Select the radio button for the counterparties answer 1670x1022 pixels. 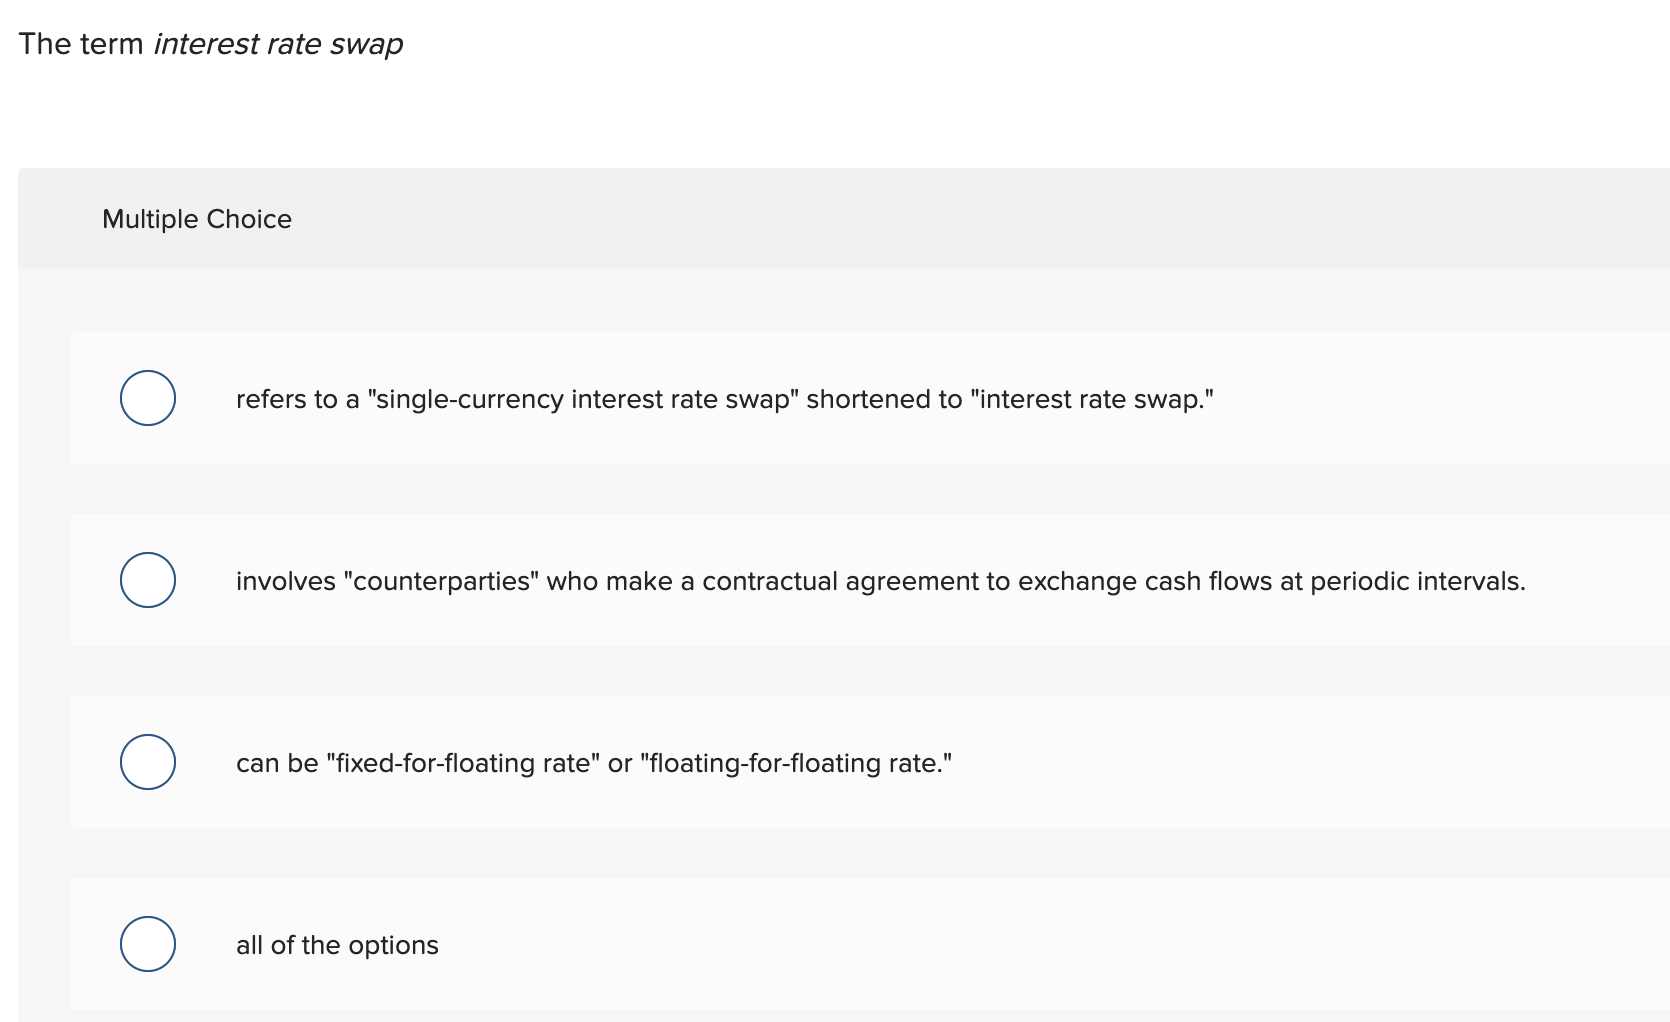[147, 579]
